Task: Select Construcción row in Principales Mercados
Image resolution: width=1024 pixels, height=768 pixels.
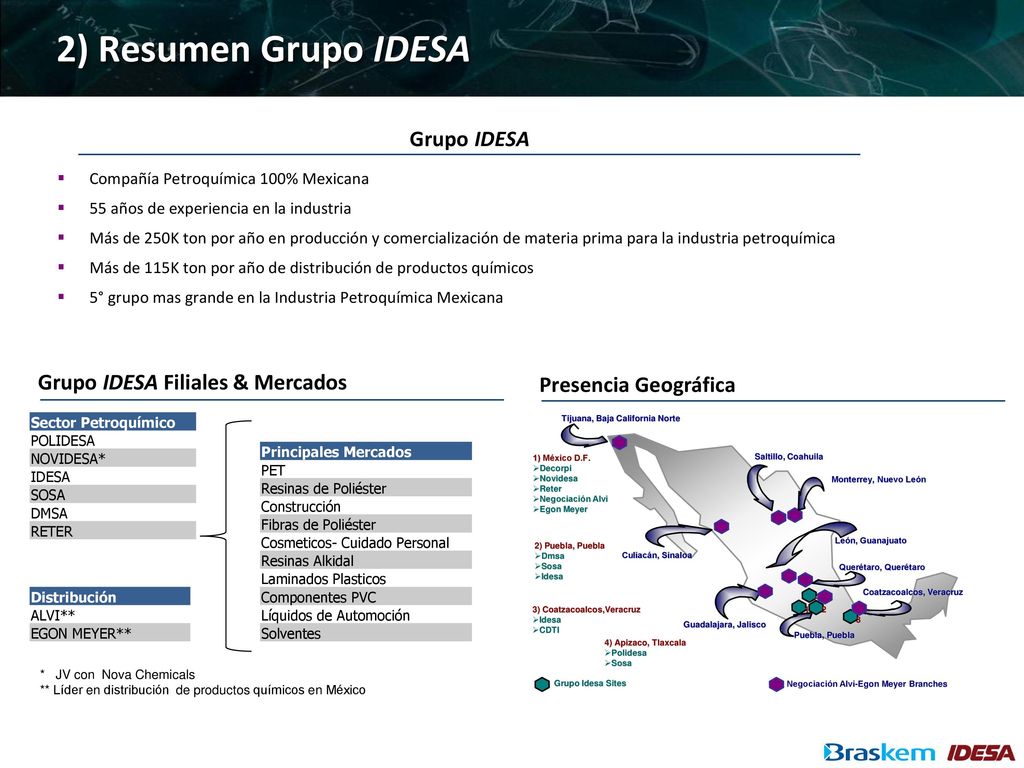Action: click(x=366, y=506)
